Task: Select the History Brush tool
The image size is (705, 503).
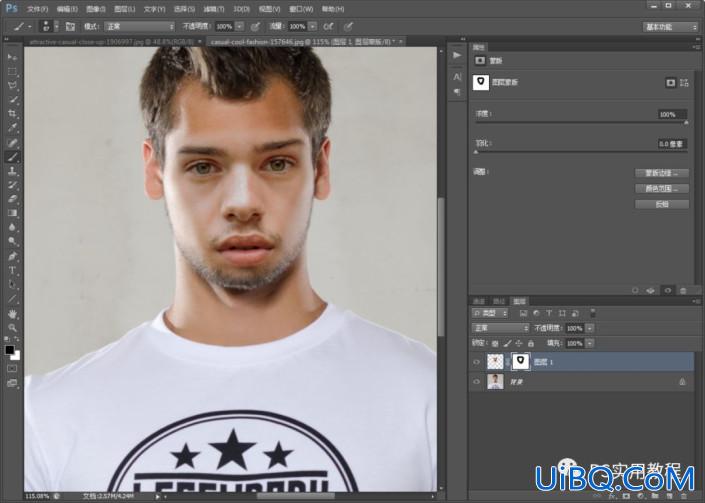Action: (x=12, y=185)
